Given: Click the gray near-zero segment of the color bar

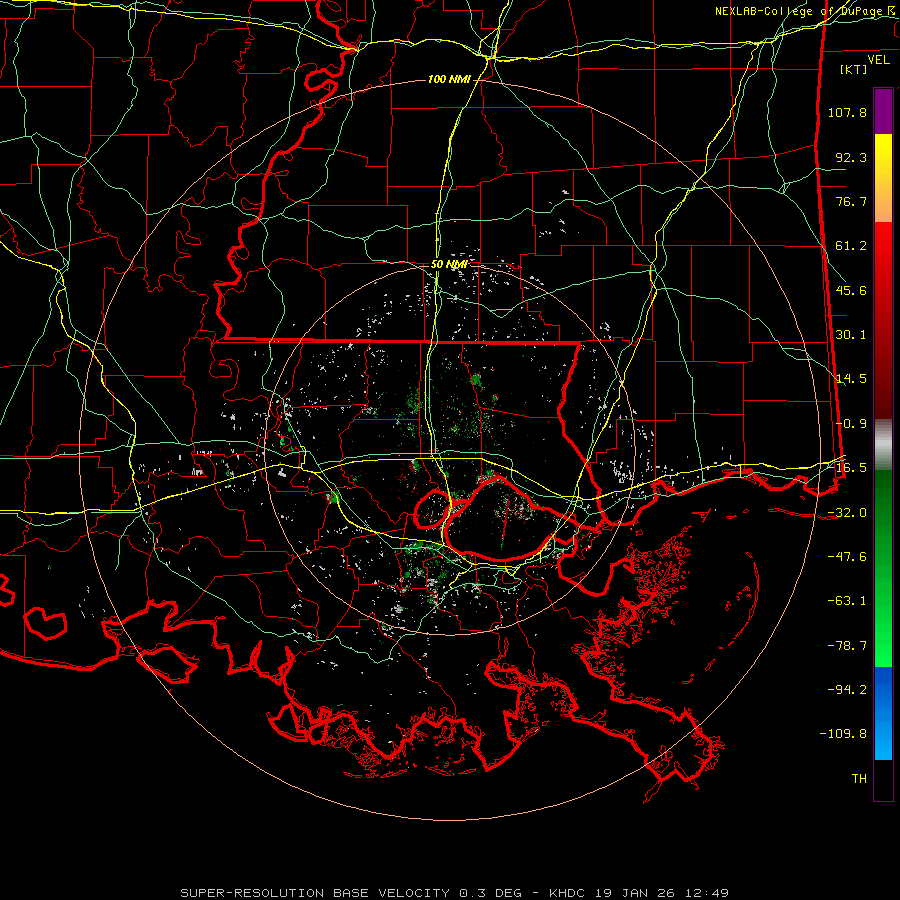Looking at the screenshot, I should [x=883, y=445].
